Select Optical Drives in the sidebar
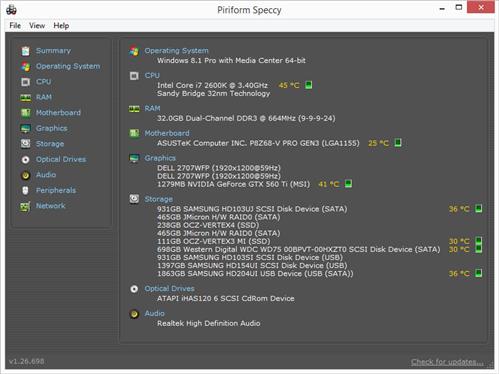499x374 pixels. tap(61, 159)
